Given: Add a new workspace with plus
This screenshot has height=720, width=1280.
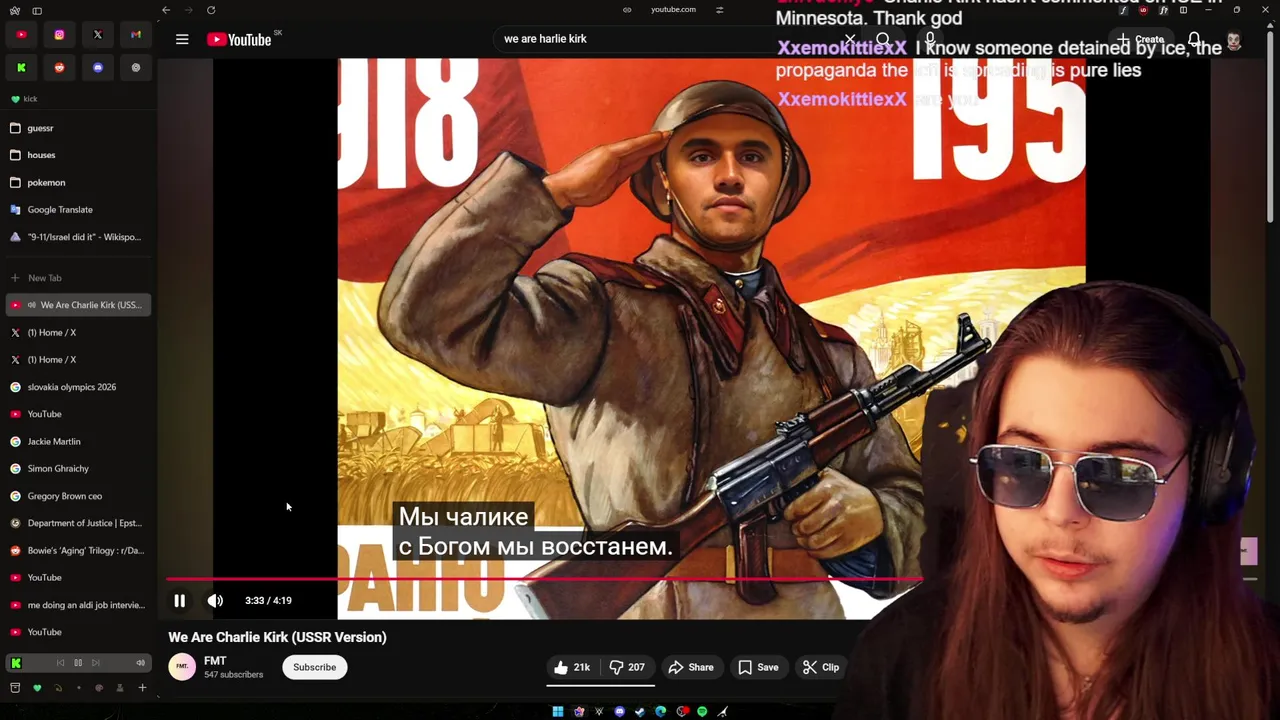Looking at the screenshot, I should [x=142, y=688].
